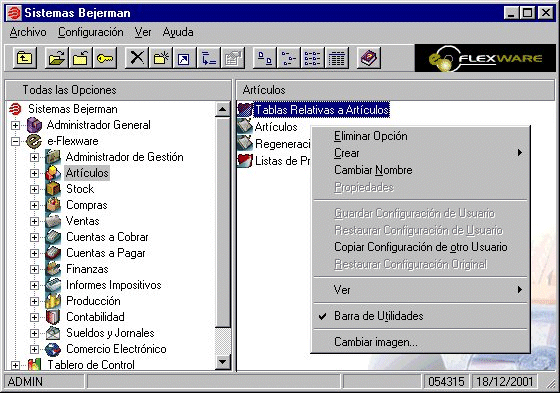This screenshot has width=560, height=393.
Task: Click the yellow key toolbar icon
Action: pos(105,58)
